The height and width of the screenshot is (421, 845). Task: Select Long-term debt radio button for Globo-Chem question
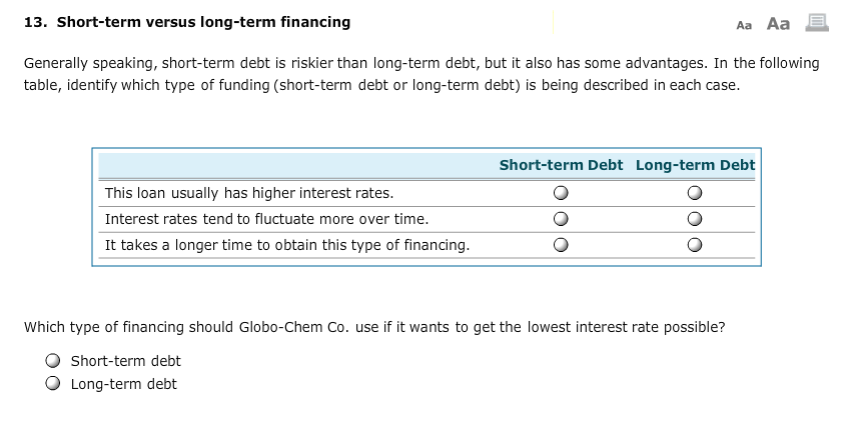52,384
